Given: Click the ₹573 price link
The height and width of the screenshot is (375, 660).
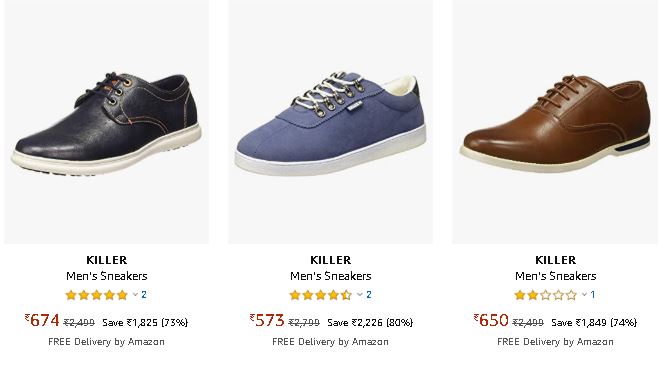Looking at the screenshot, I should [x=267, y=321].
